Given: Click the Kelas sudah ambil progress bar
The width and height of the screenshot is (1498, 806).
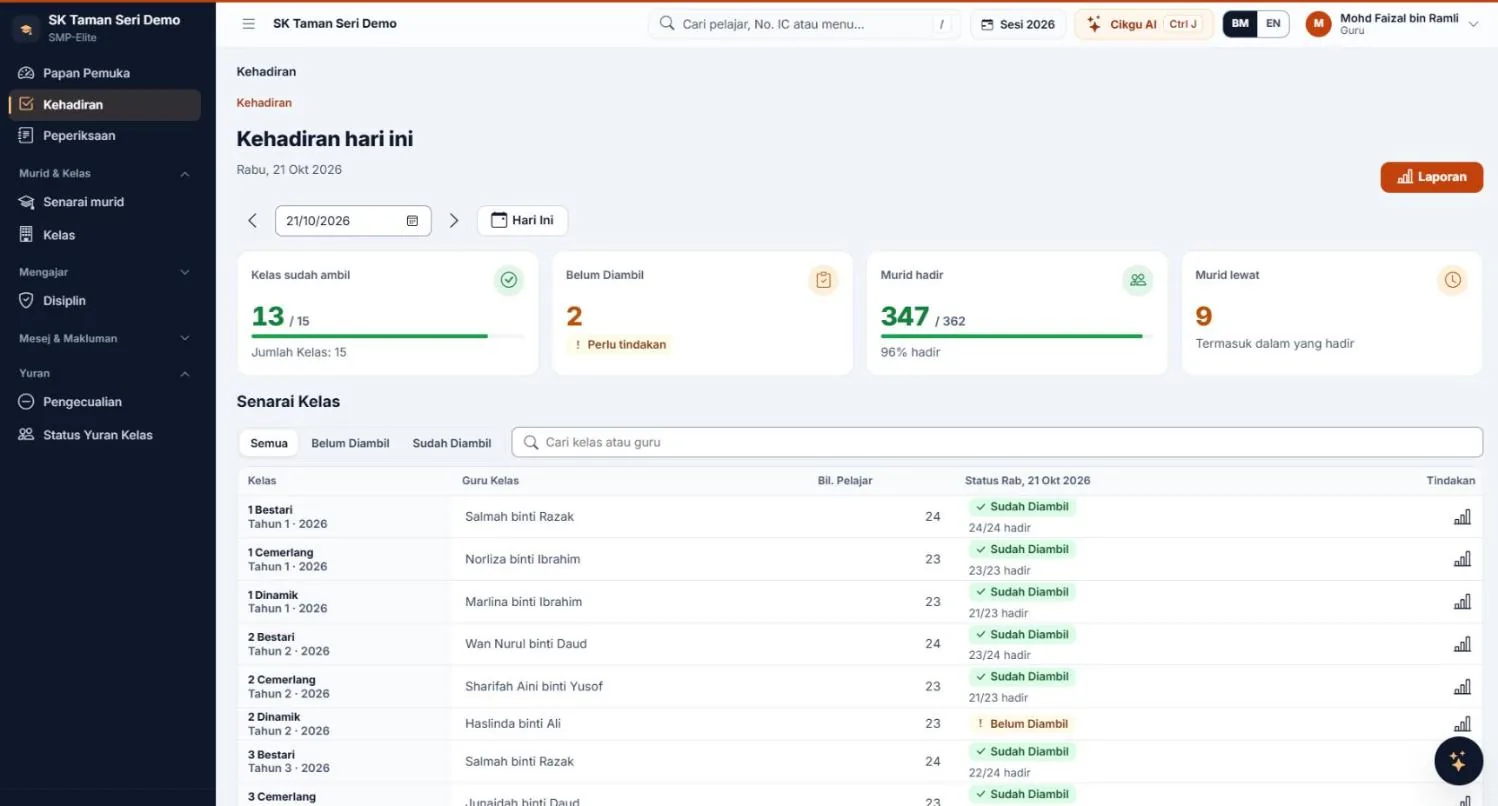Looking at the screenshot, I should point(388,337).
